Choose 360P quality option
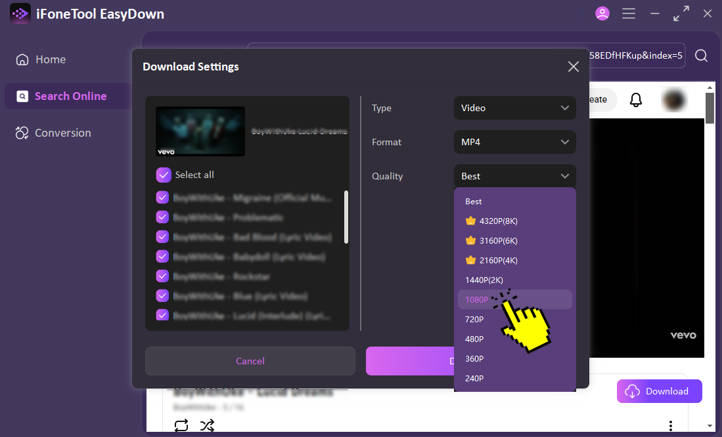 pos(515,359)
